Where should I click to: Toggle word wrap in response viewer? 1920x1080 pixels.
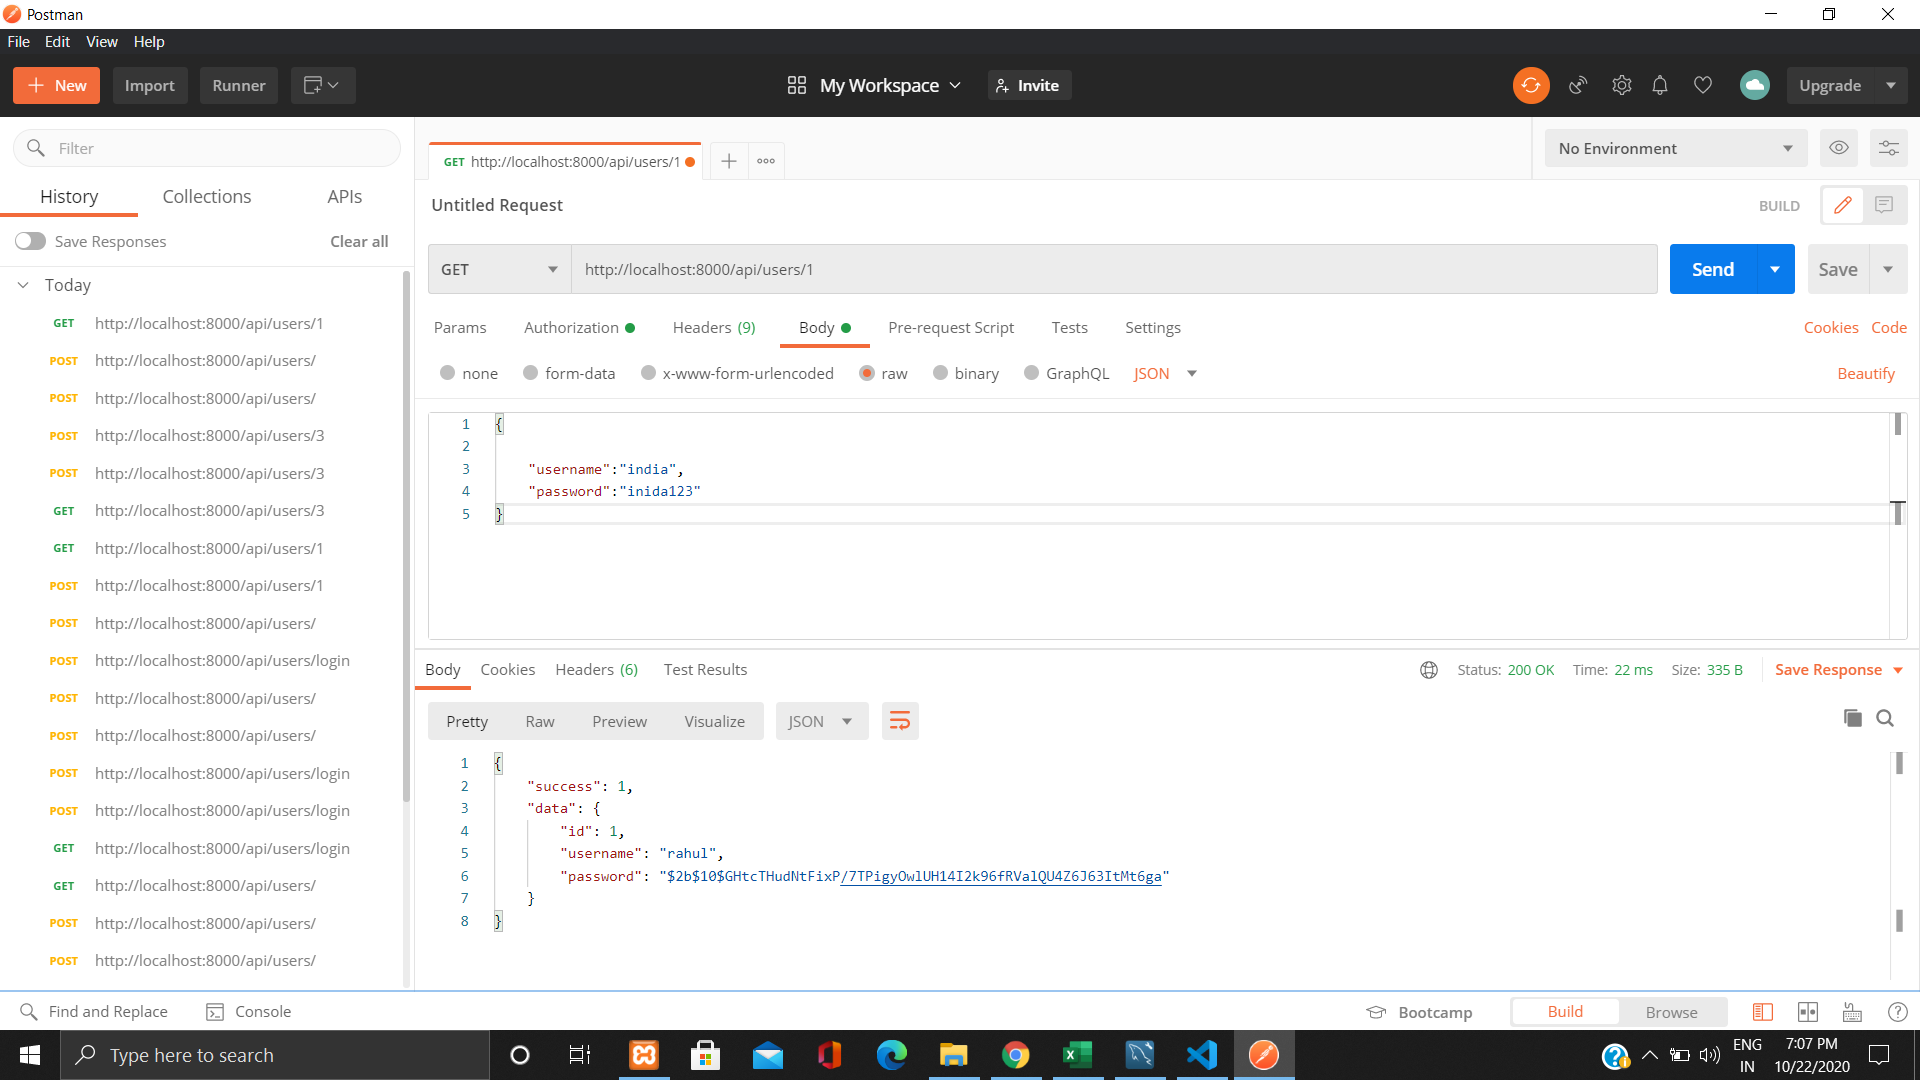(x=900, y=721)
